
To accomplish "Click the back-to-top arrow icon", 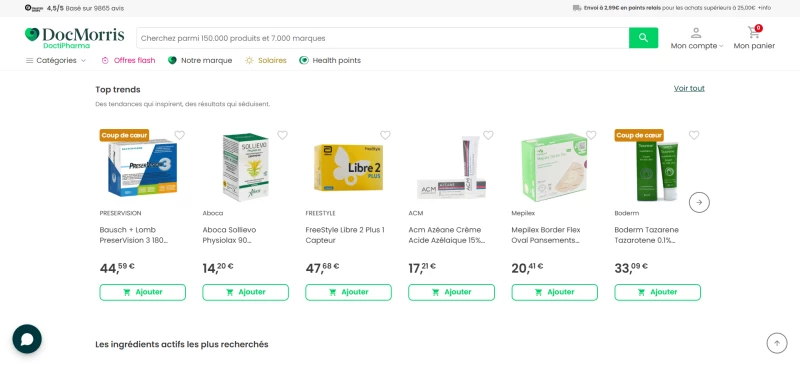I will [777, 343].
